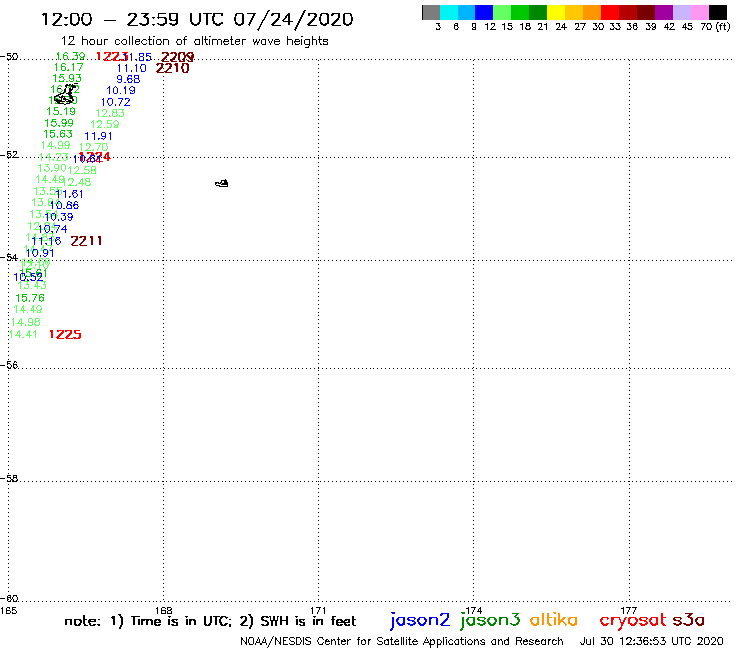This screenshot has width=740, height=650.
Task: Click the 177 longitude axis label
Action: [x=629, y=610]
